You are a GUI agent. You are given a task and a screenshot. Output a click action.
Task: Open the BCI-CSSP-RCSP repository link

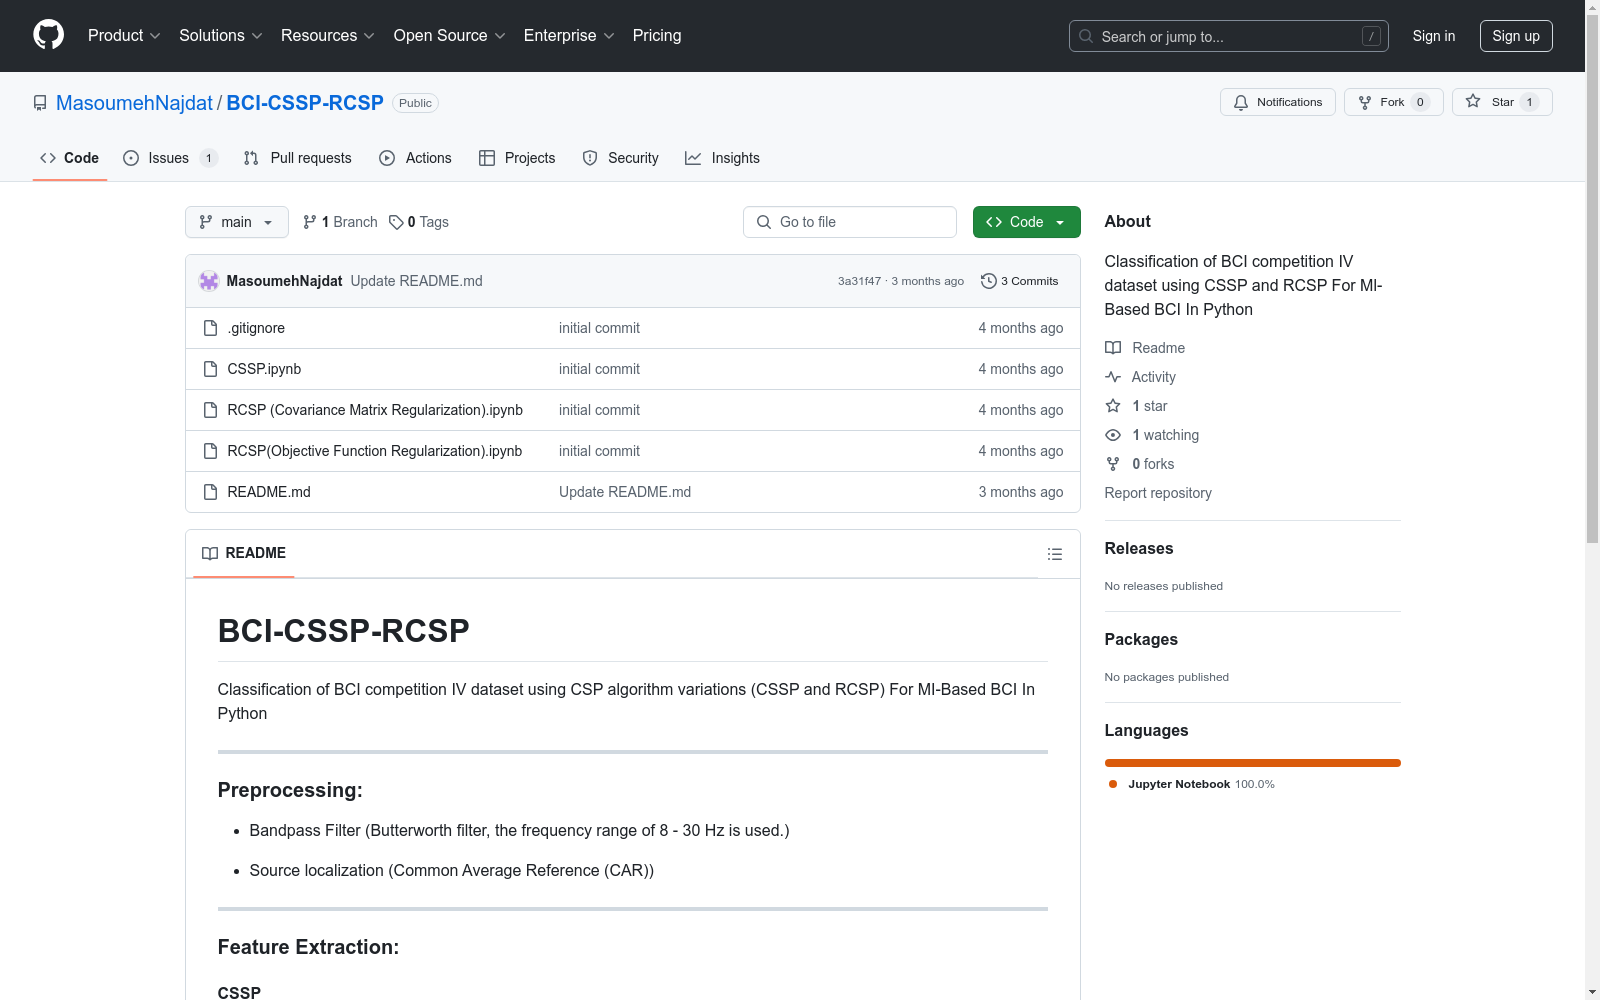click(305, 103)
